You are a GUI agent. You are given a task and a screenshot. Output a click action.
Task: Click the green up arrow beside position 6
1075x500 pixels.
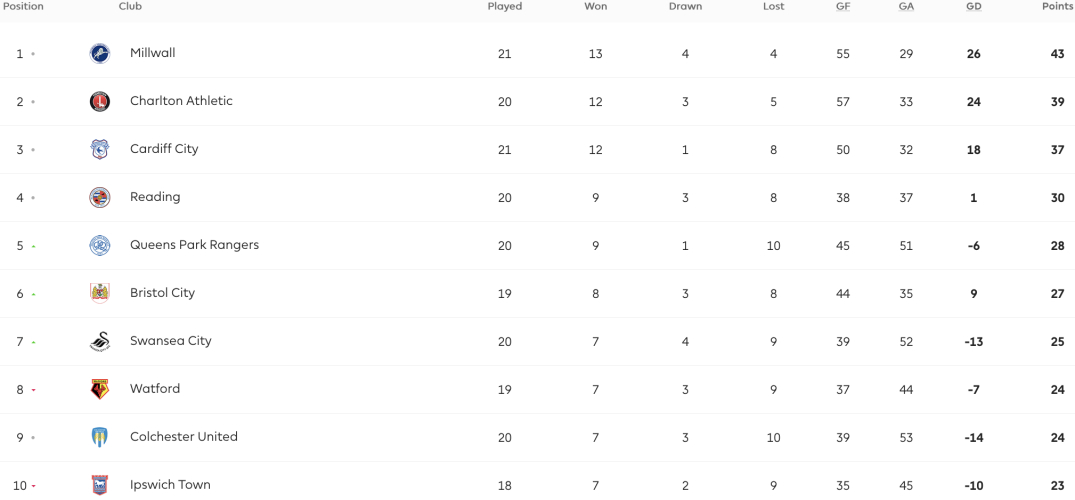pos(33,294)
